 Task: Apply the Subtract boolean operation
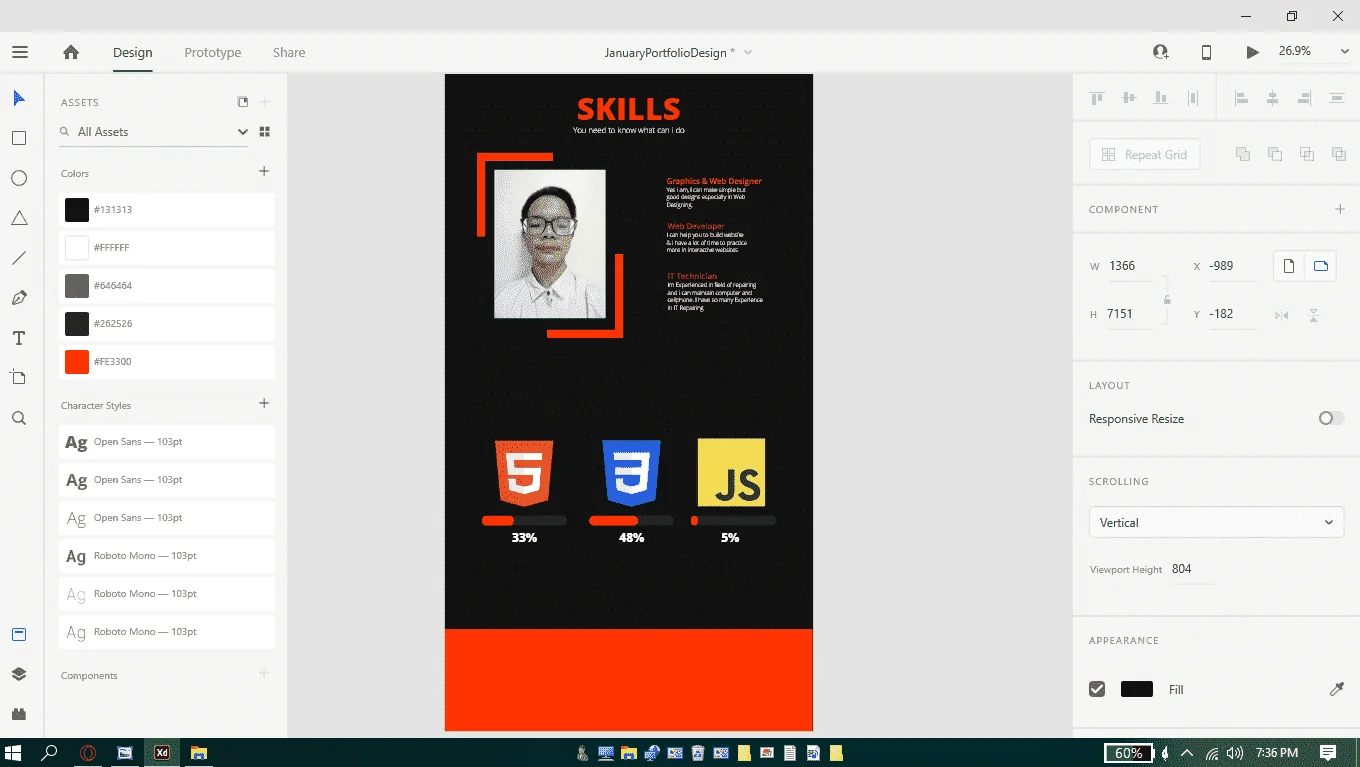pos(1275,154)
